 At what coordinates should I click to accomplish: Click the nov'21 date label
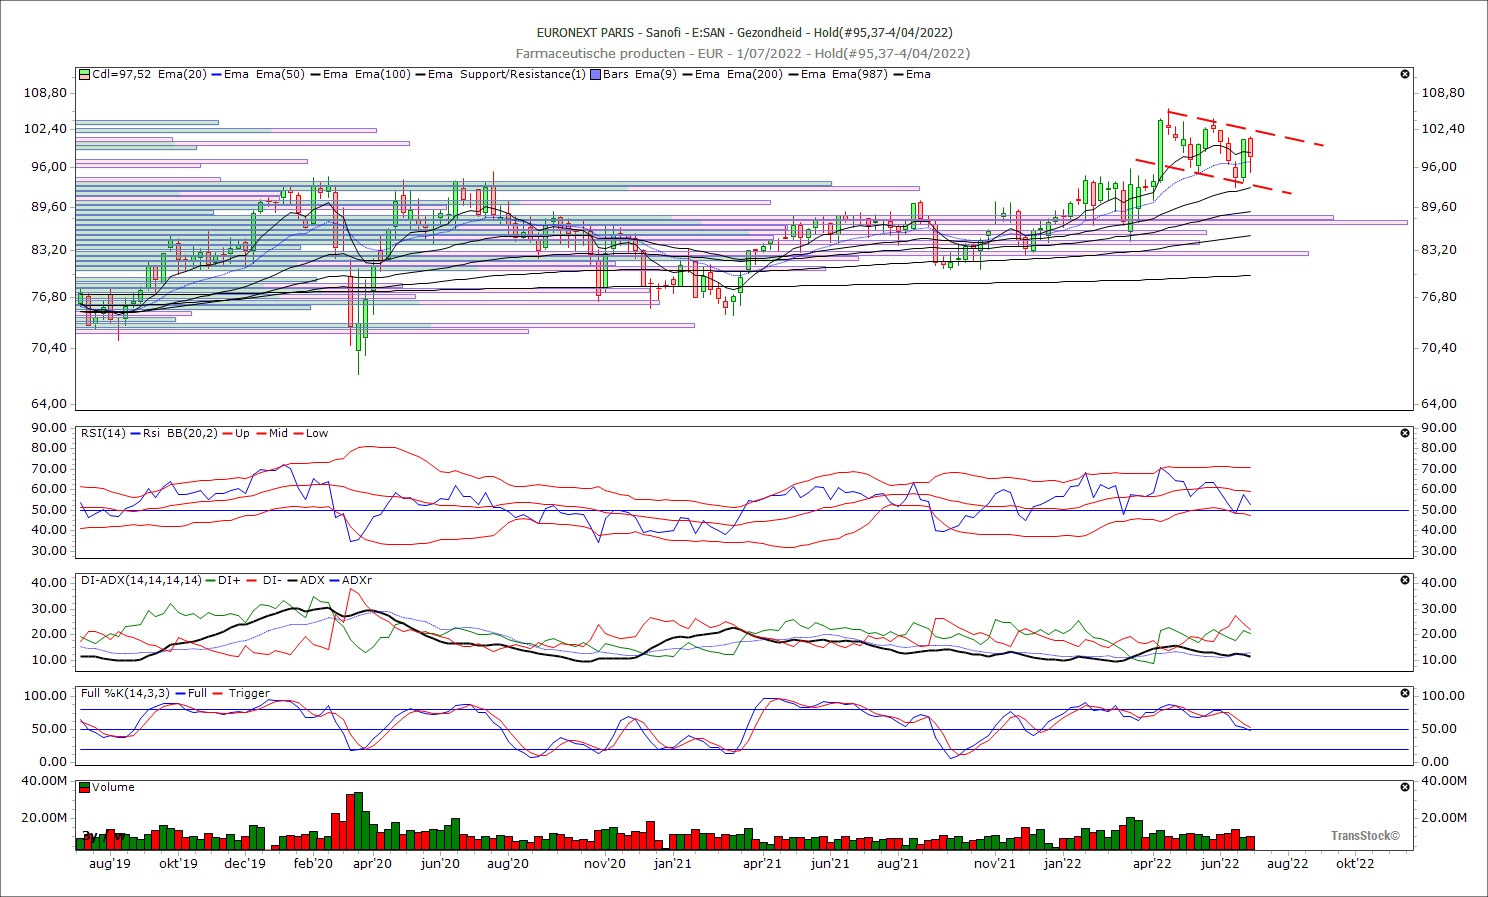pos(995,864)
